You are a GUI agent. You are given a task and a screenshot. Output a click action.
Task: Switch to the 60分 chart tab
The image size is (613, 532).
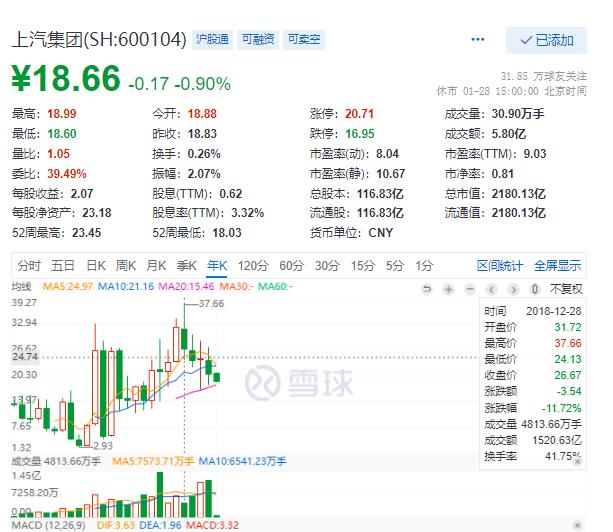[x=291, y=266]
